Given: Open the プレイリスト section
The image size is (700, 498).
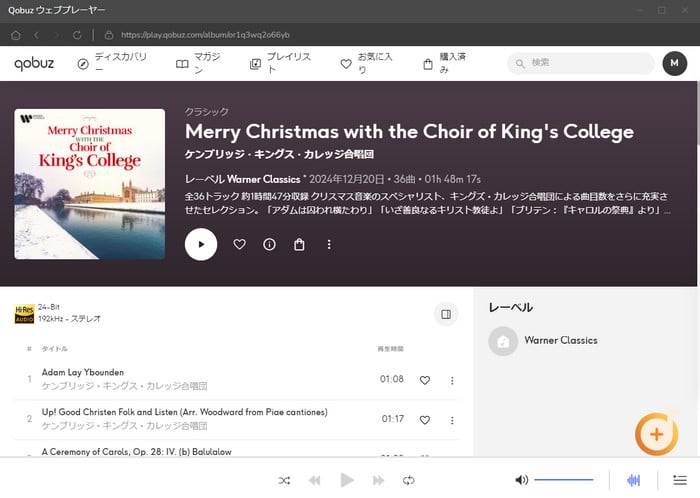Looking at the screenshot, I should coord(280,63).
